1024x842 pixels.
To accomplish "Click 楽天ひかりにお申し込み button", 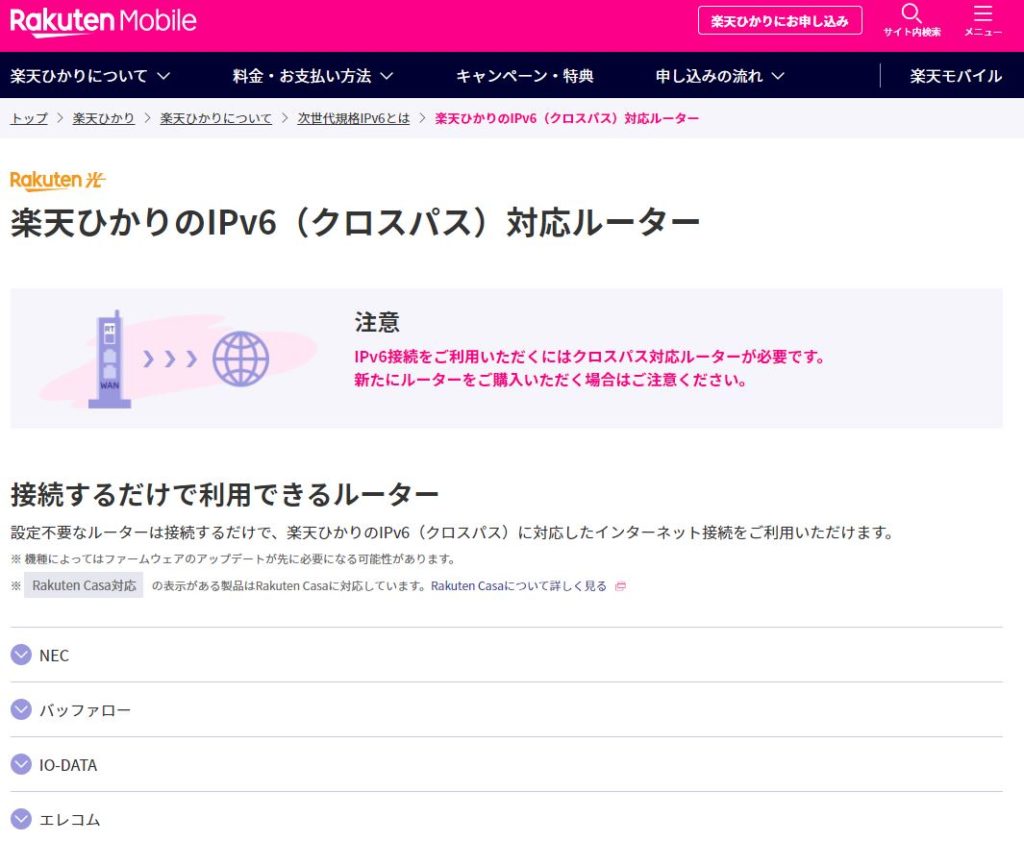I will pos(780,21).
